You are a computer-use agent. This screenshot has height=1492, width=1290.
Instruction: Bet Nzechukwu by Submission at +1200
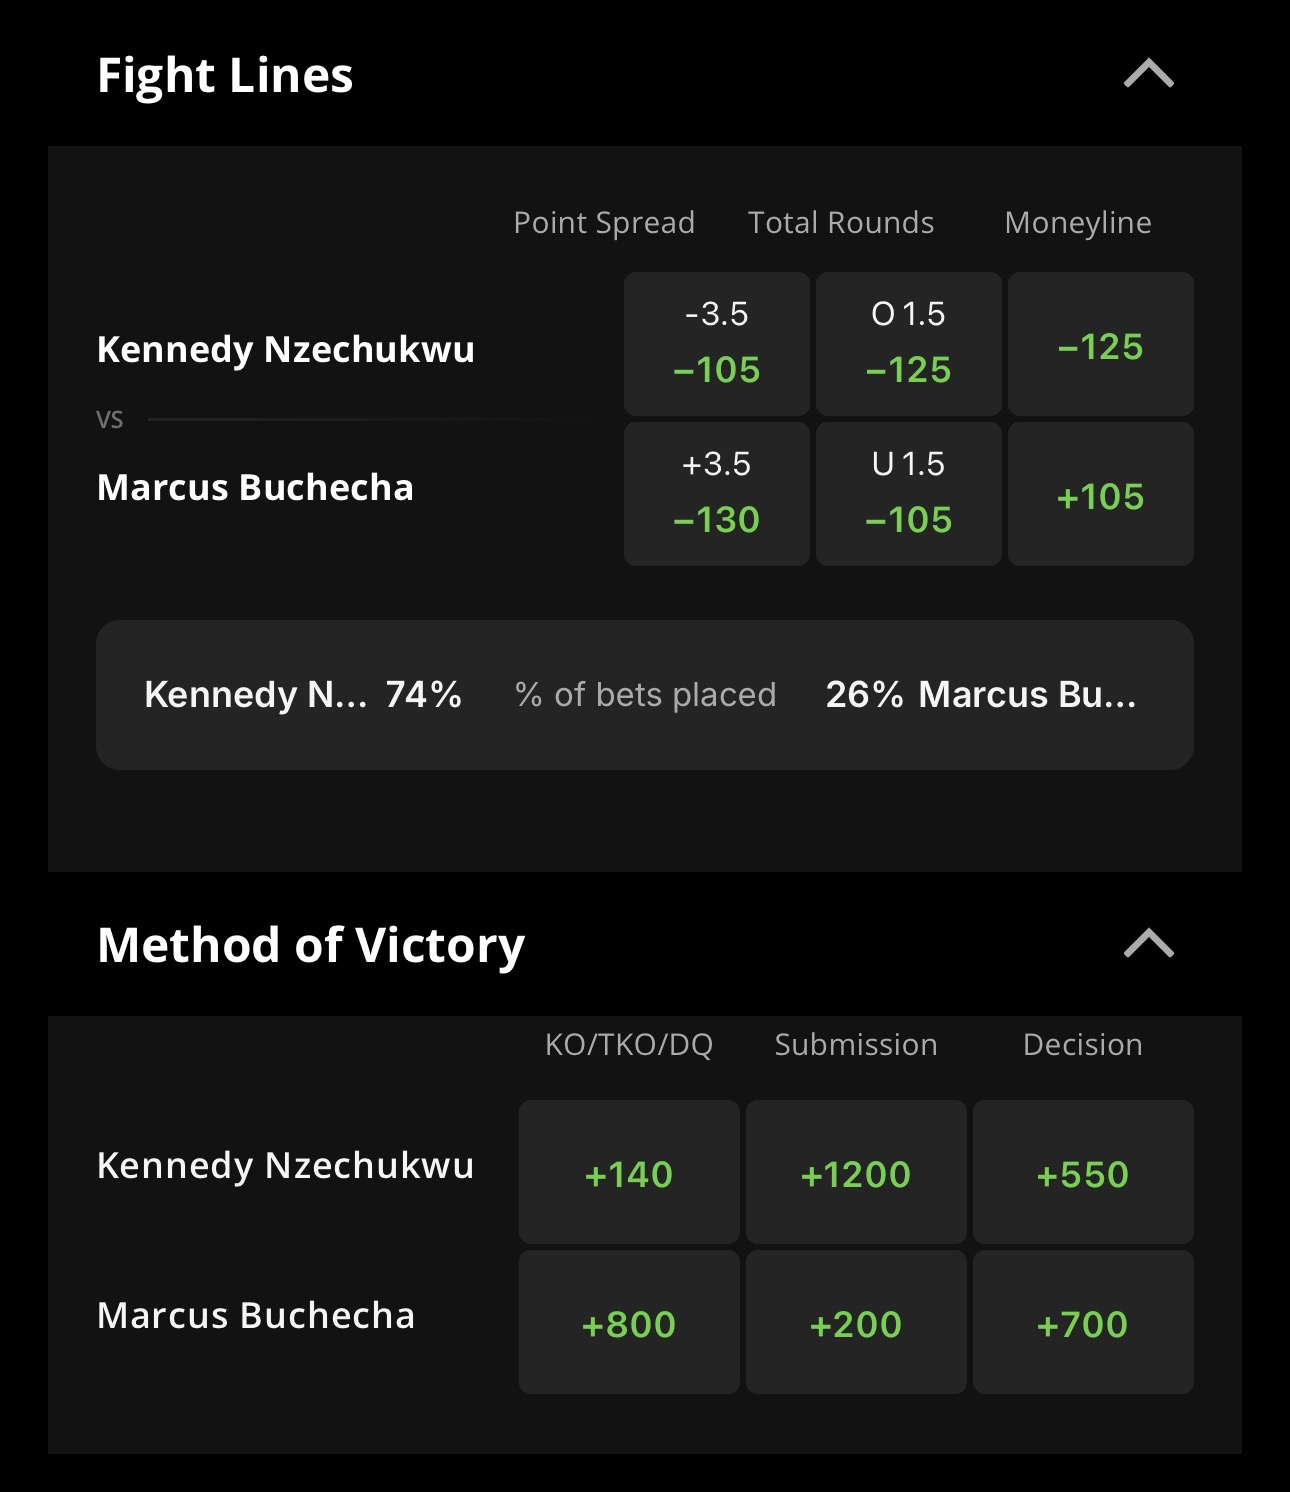coord(856,1172)
